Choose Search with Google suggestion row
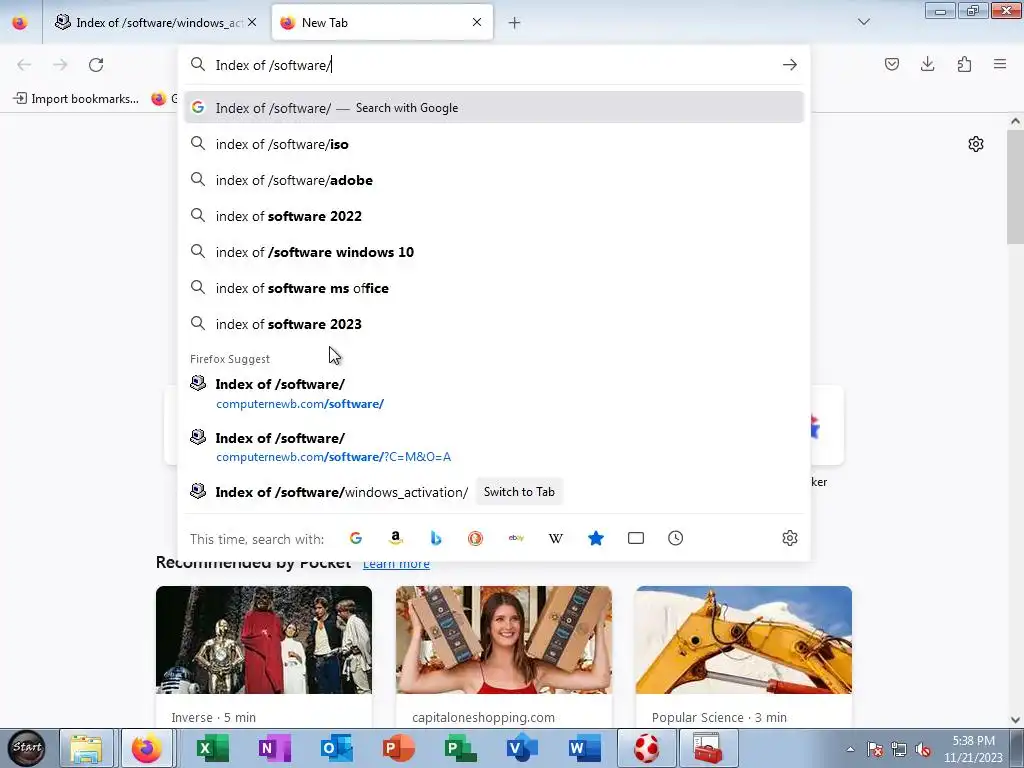Viewport: 1024px width, 768px height. tap(494, 108)
